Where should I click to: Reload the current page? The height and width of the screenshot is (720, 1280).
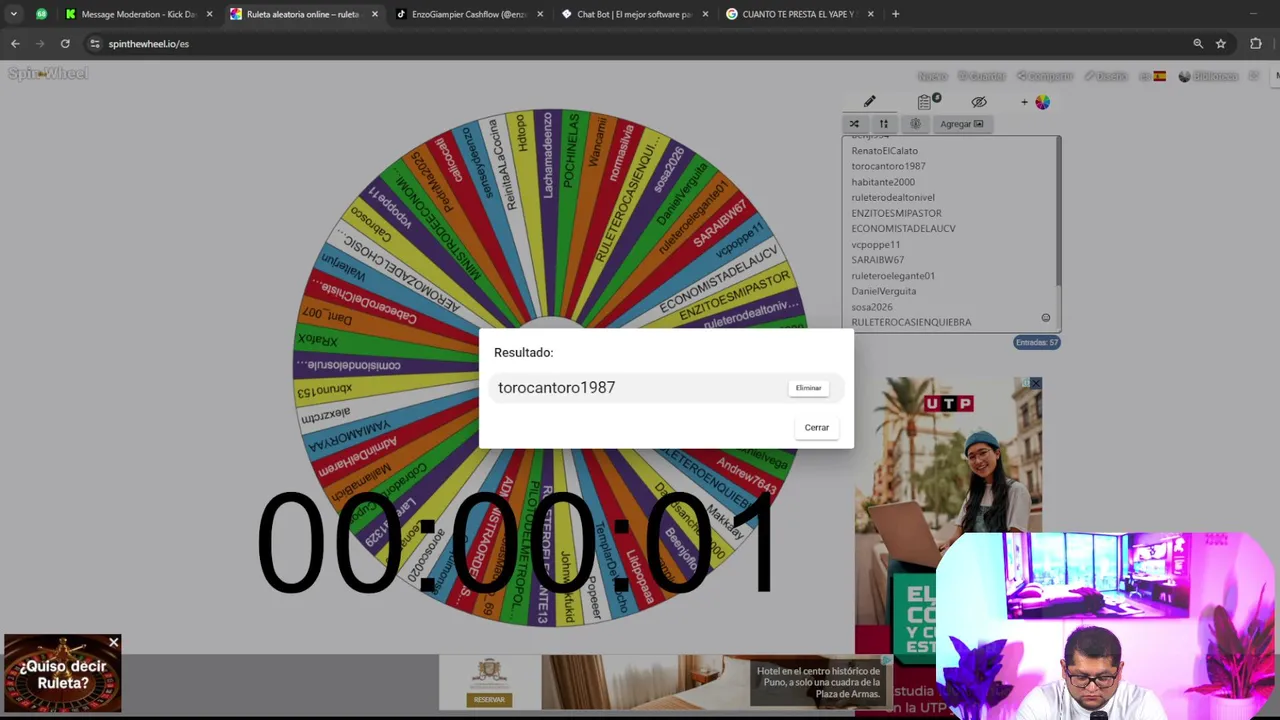pyautogui.click(x=65, y=44)
